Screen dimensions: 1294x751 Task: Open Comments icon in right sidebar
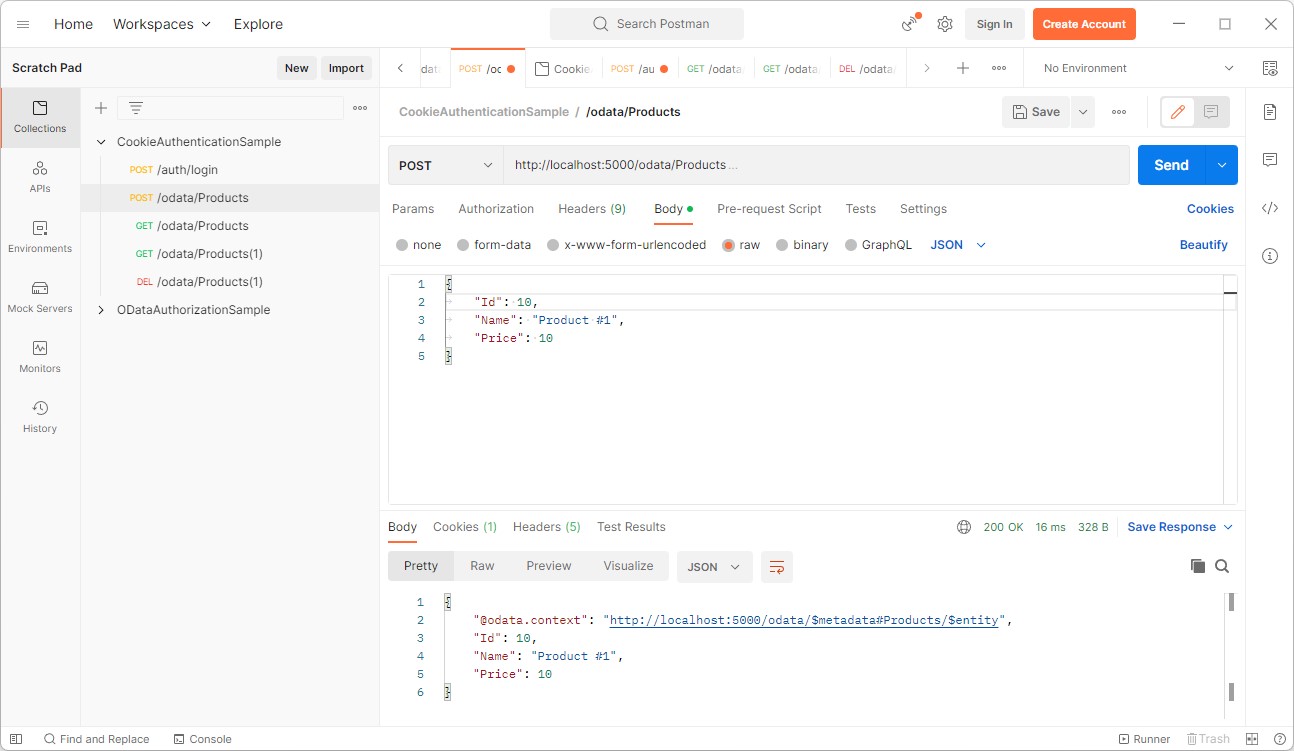(x=1270, y=160)
